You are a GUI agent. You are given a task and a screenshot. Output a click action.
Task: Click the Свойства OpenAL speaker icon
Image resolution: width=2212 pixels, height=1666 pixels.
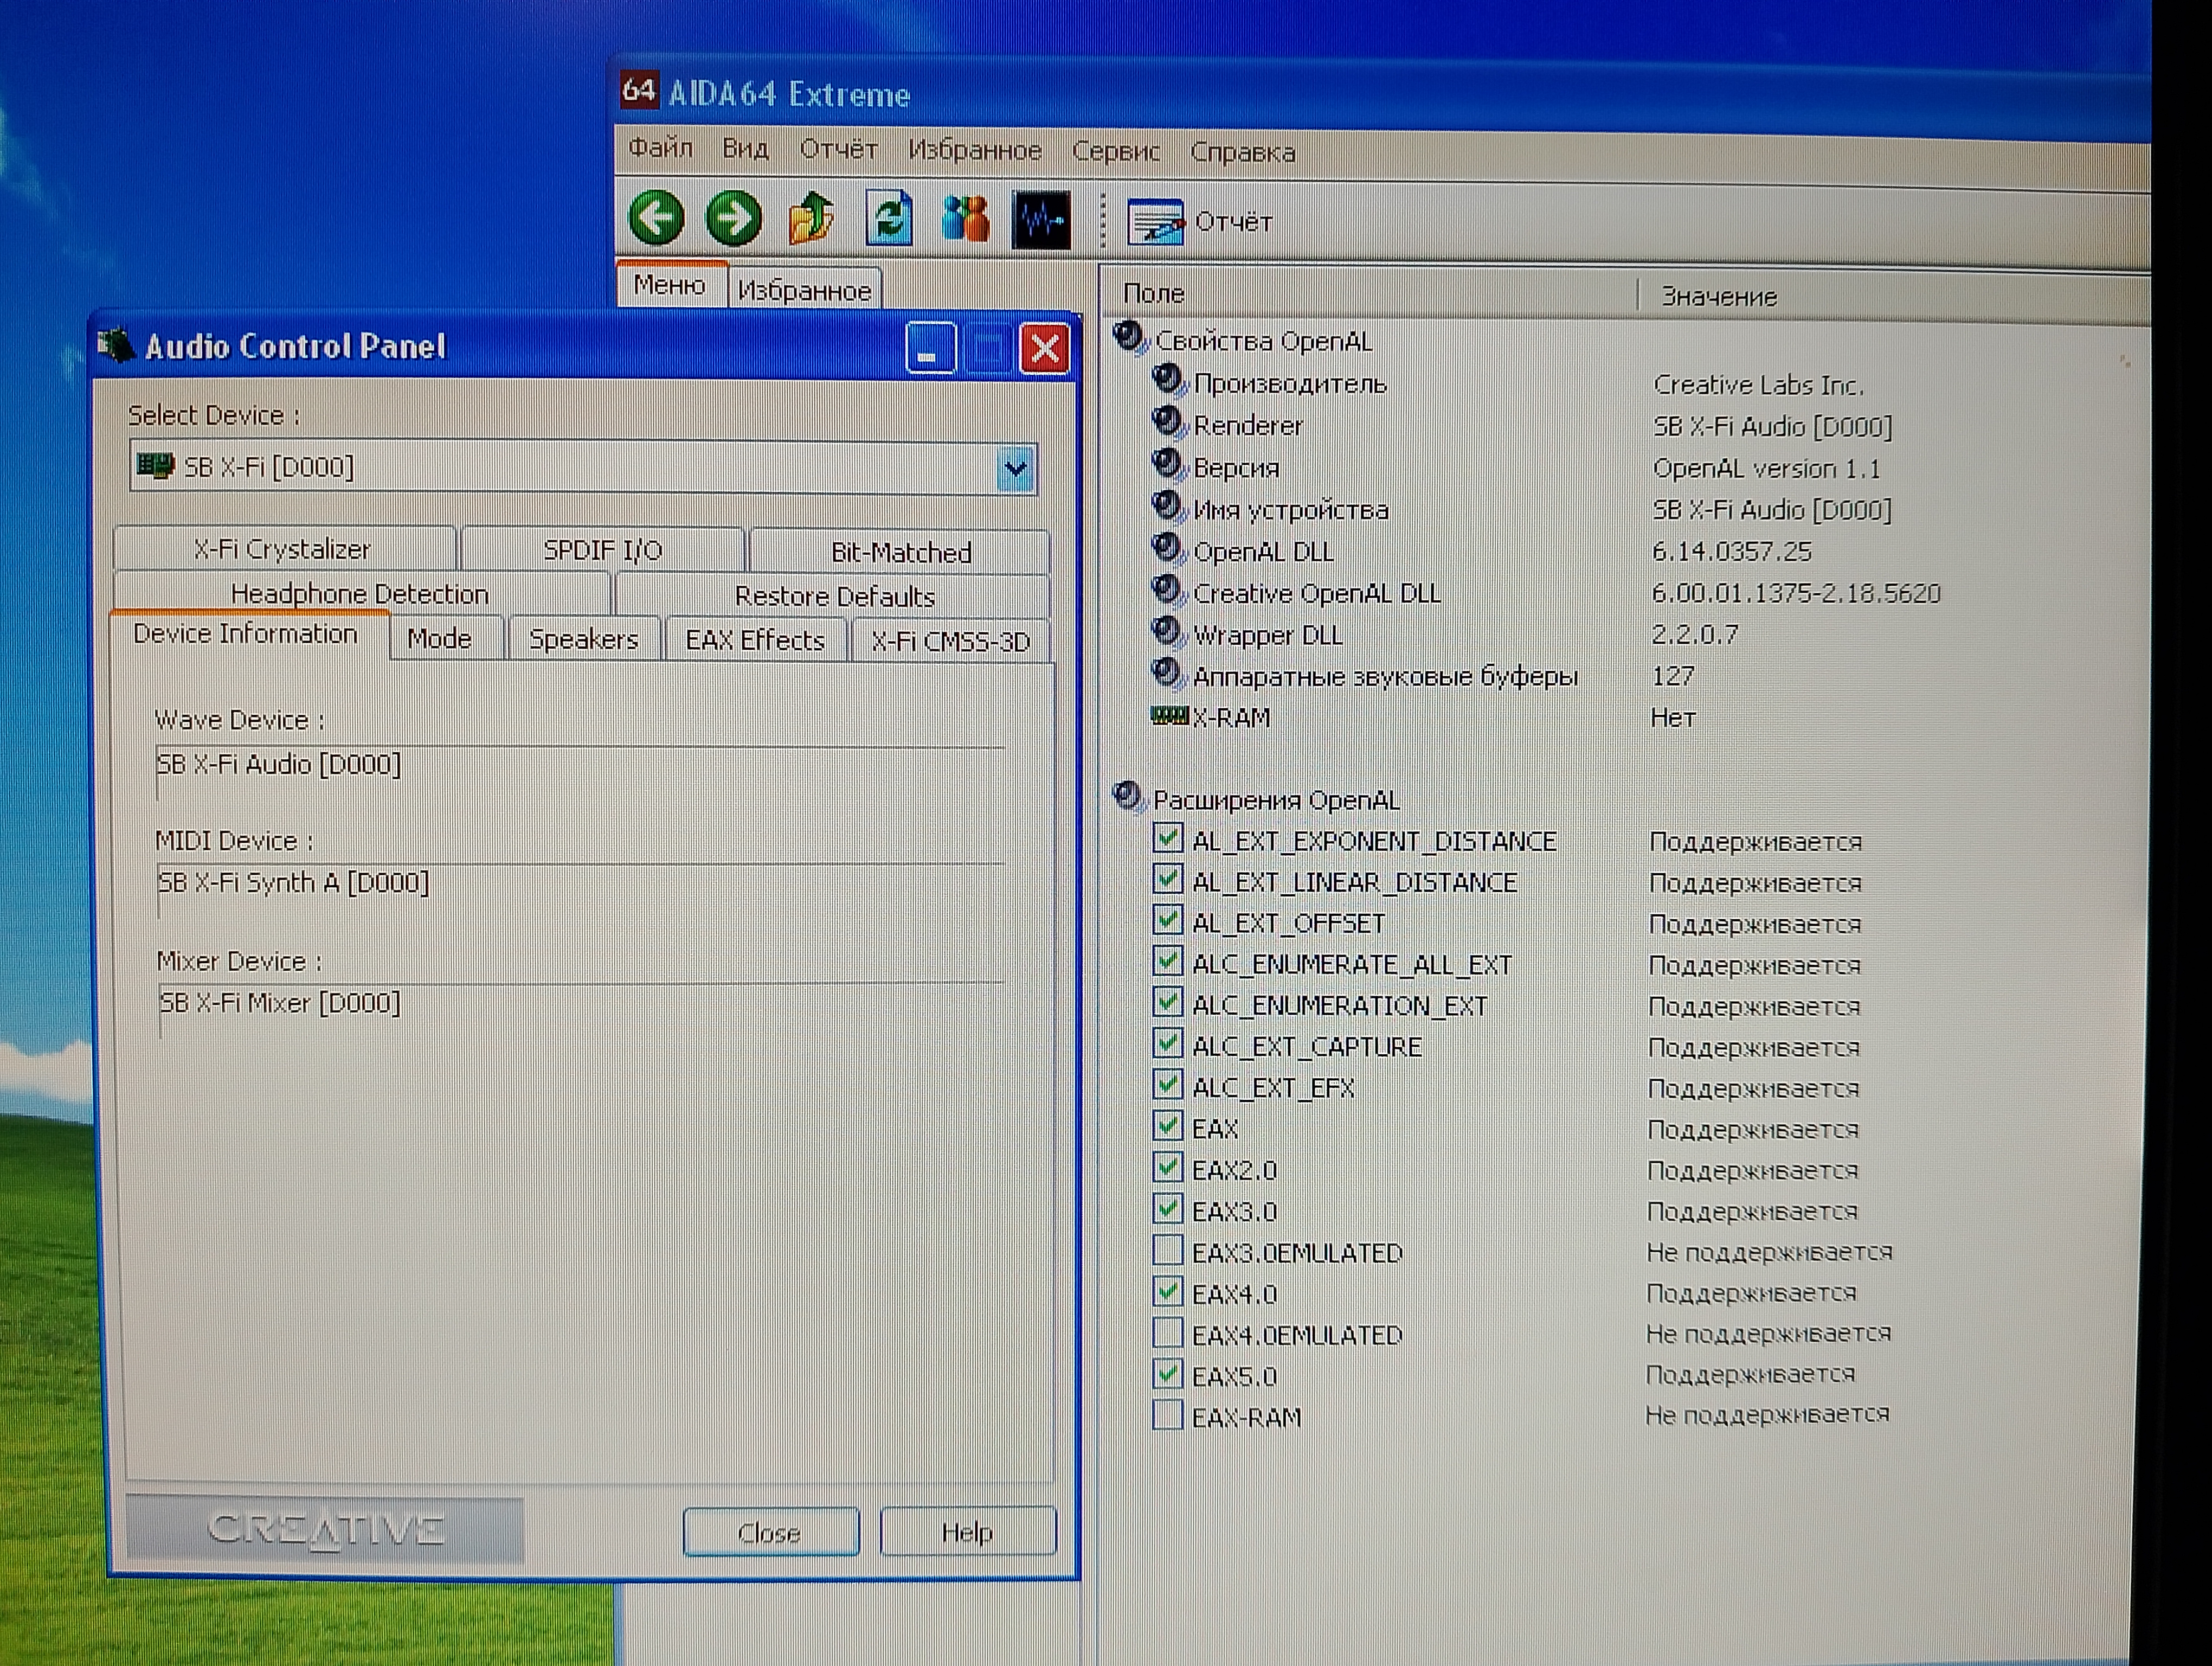click(1129, 338)
